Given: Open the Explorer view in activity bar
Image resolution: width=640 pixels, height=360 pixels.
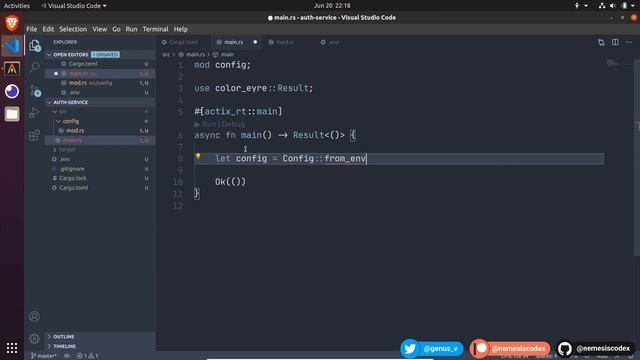Looking at the screenshot, I should coord(35,45).
